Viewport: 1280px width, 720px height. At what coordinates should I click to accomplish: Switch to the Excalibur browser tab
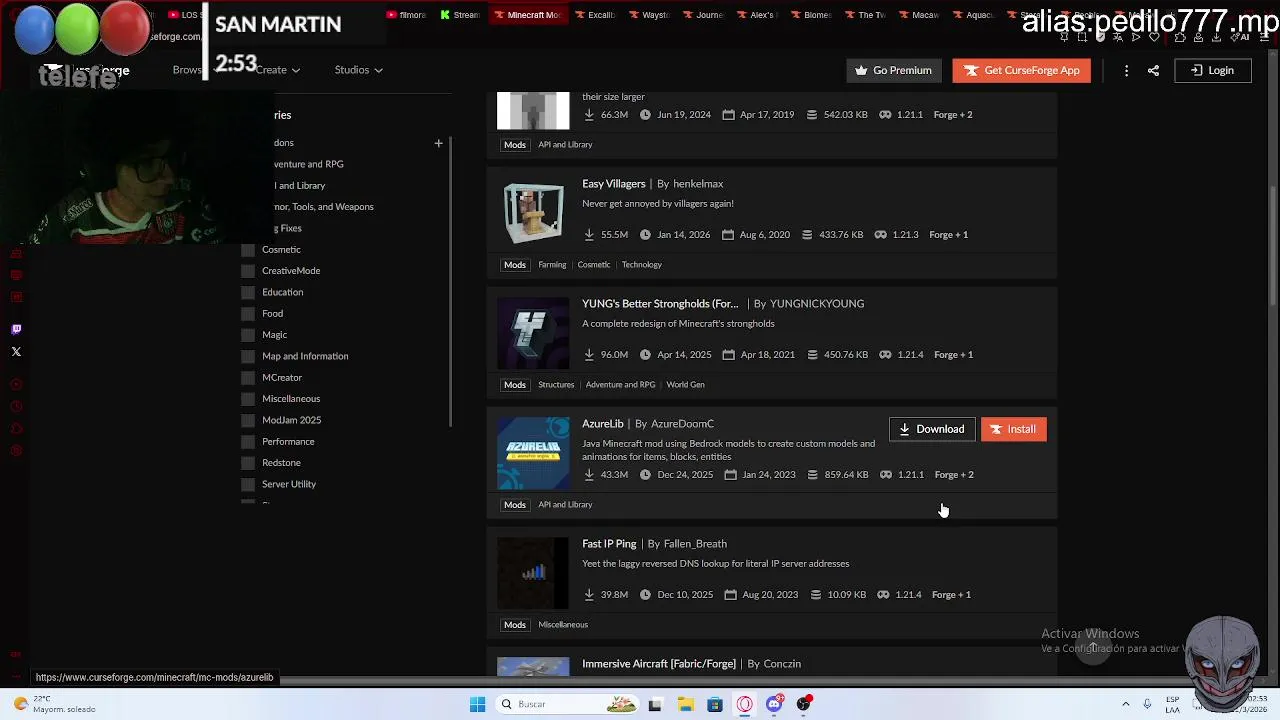tap(594, 15)
